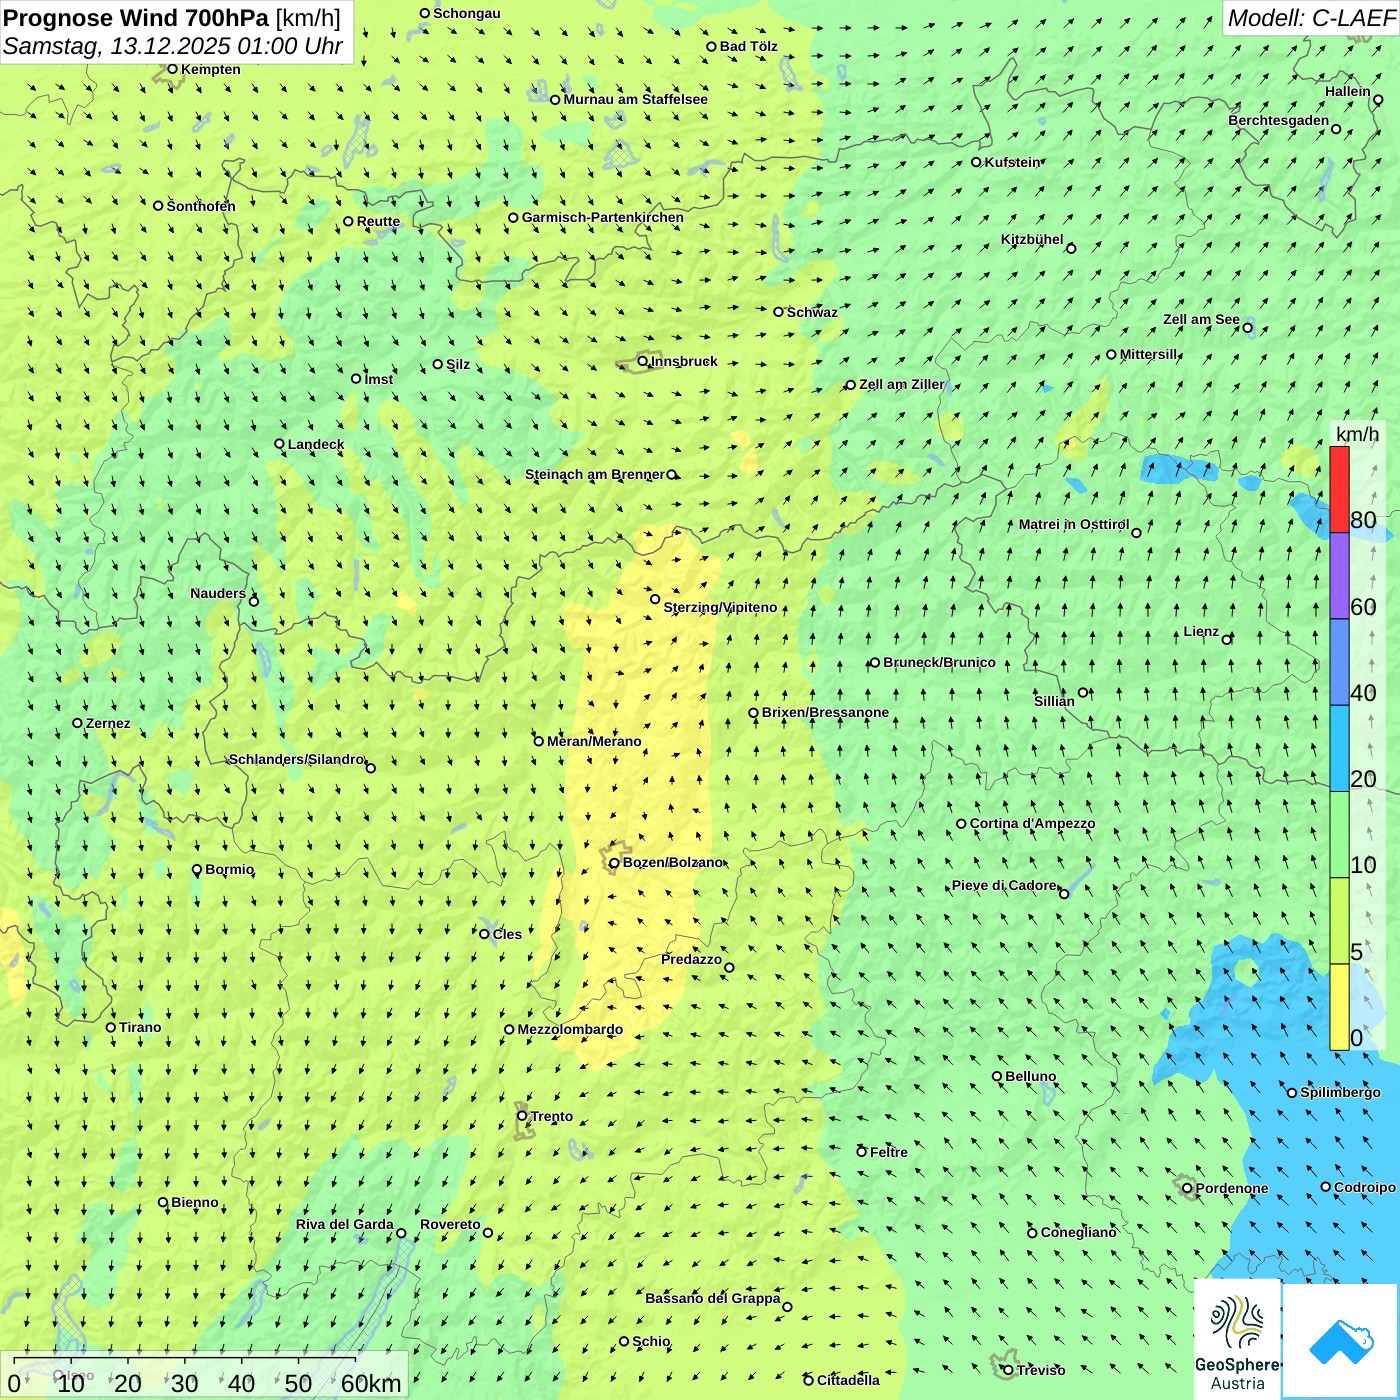Click the Feltre location marker
1400x1400 pixels.
pos(862,1152)
